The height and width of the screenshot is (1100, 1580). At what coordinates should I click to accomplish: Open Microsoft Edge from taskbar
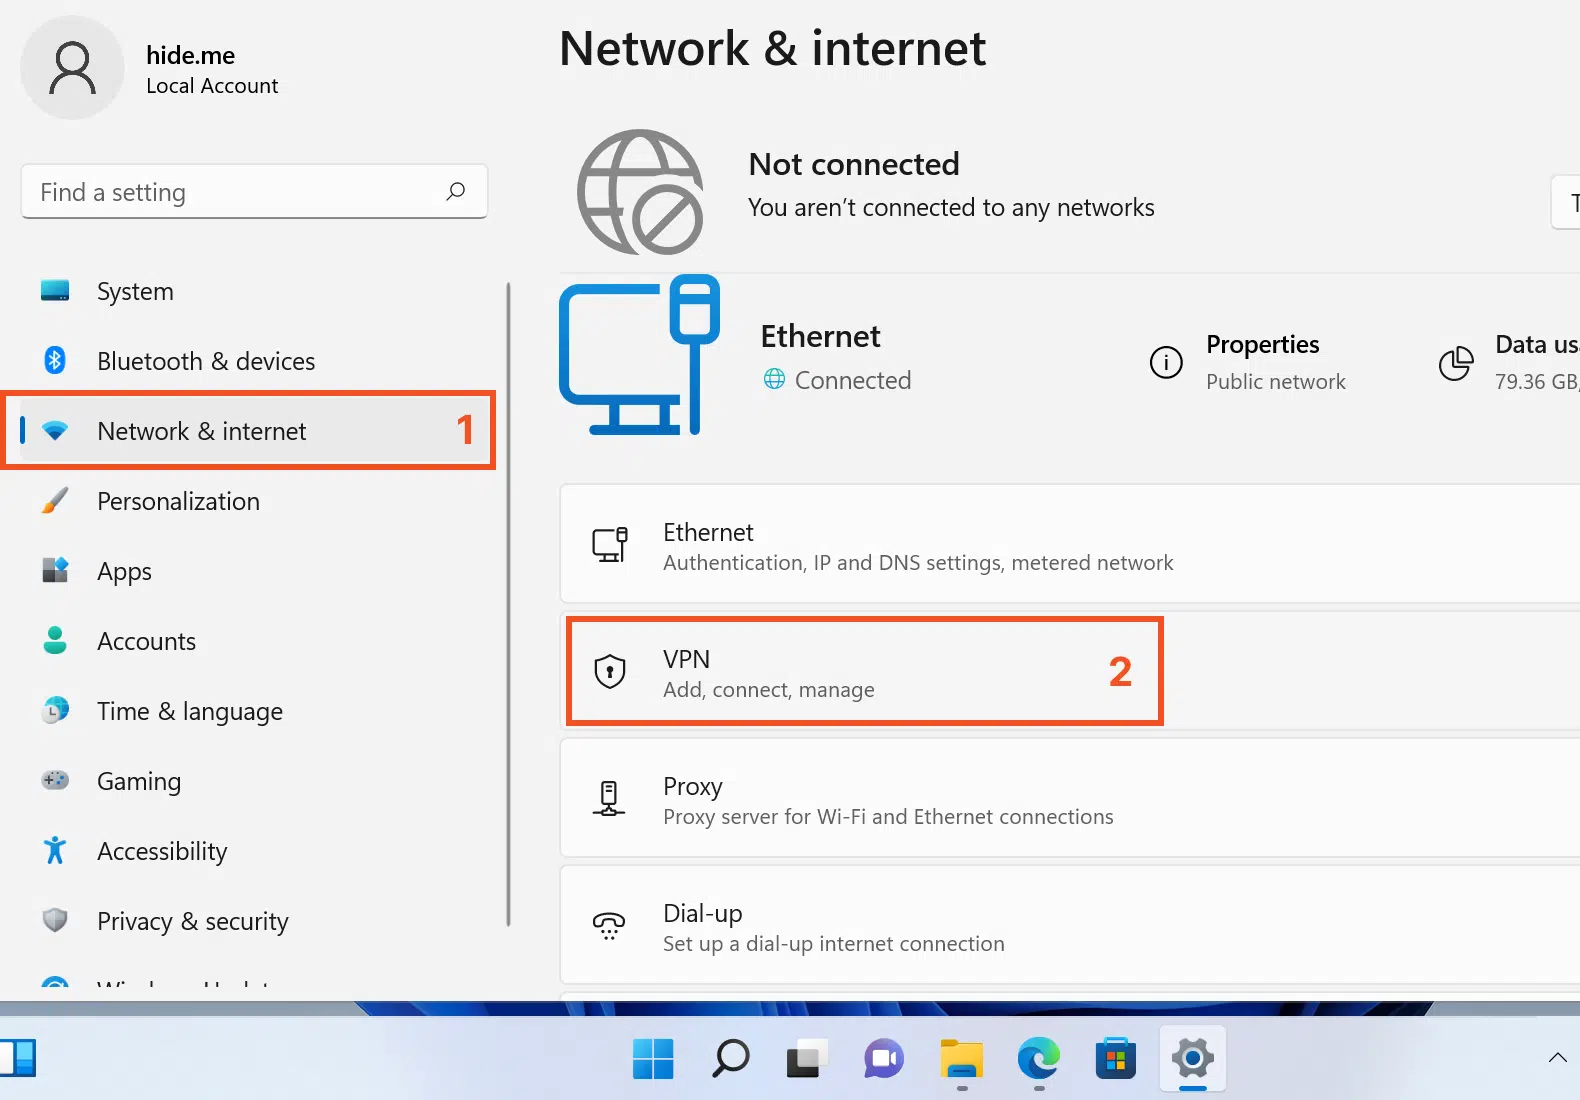[x=1039, y=1058]
